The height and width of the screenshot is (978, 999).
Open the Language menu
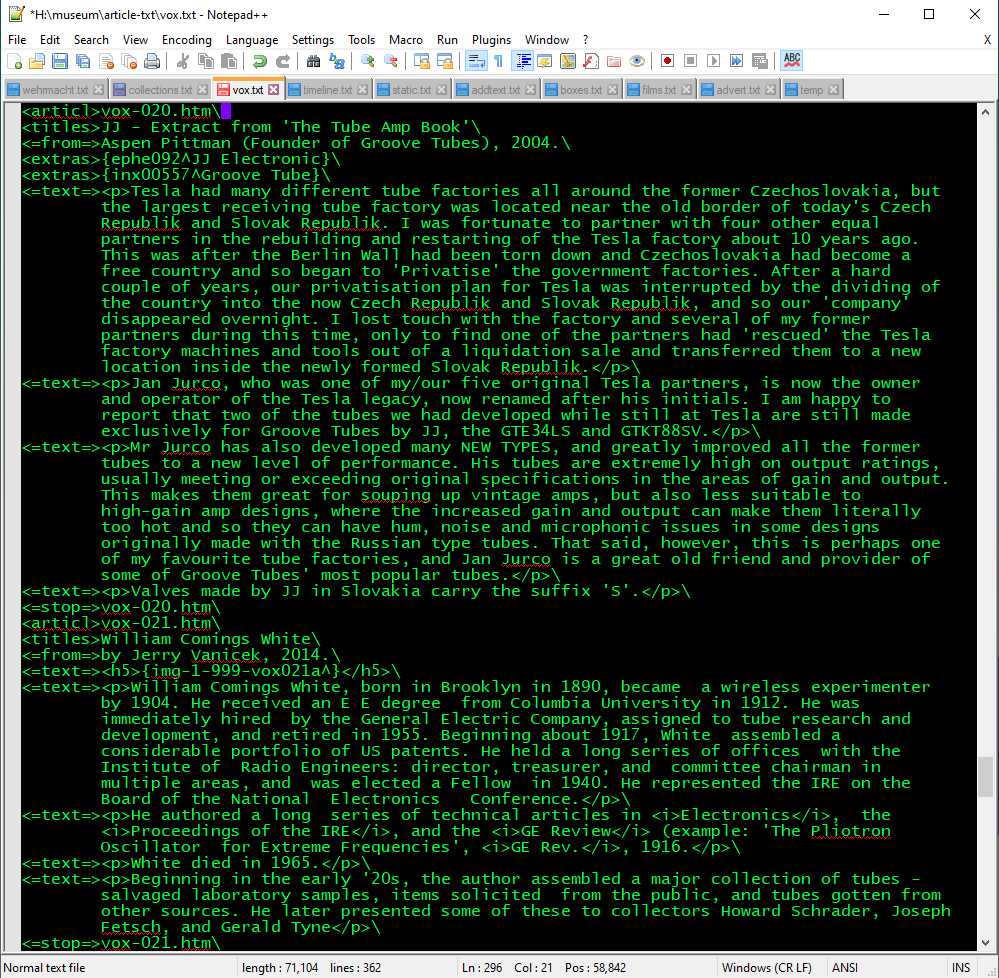pos(252,40)
